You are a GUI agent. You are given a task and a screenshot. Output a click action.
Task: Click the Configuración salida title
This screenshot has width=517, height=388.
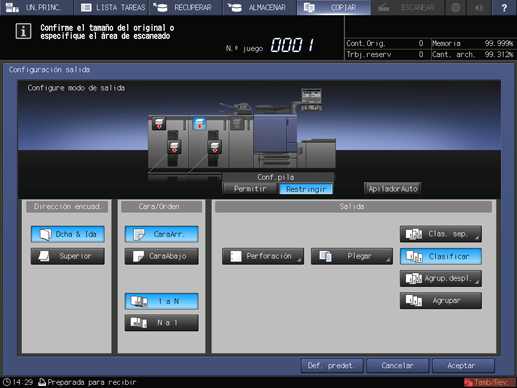[49, 70]
